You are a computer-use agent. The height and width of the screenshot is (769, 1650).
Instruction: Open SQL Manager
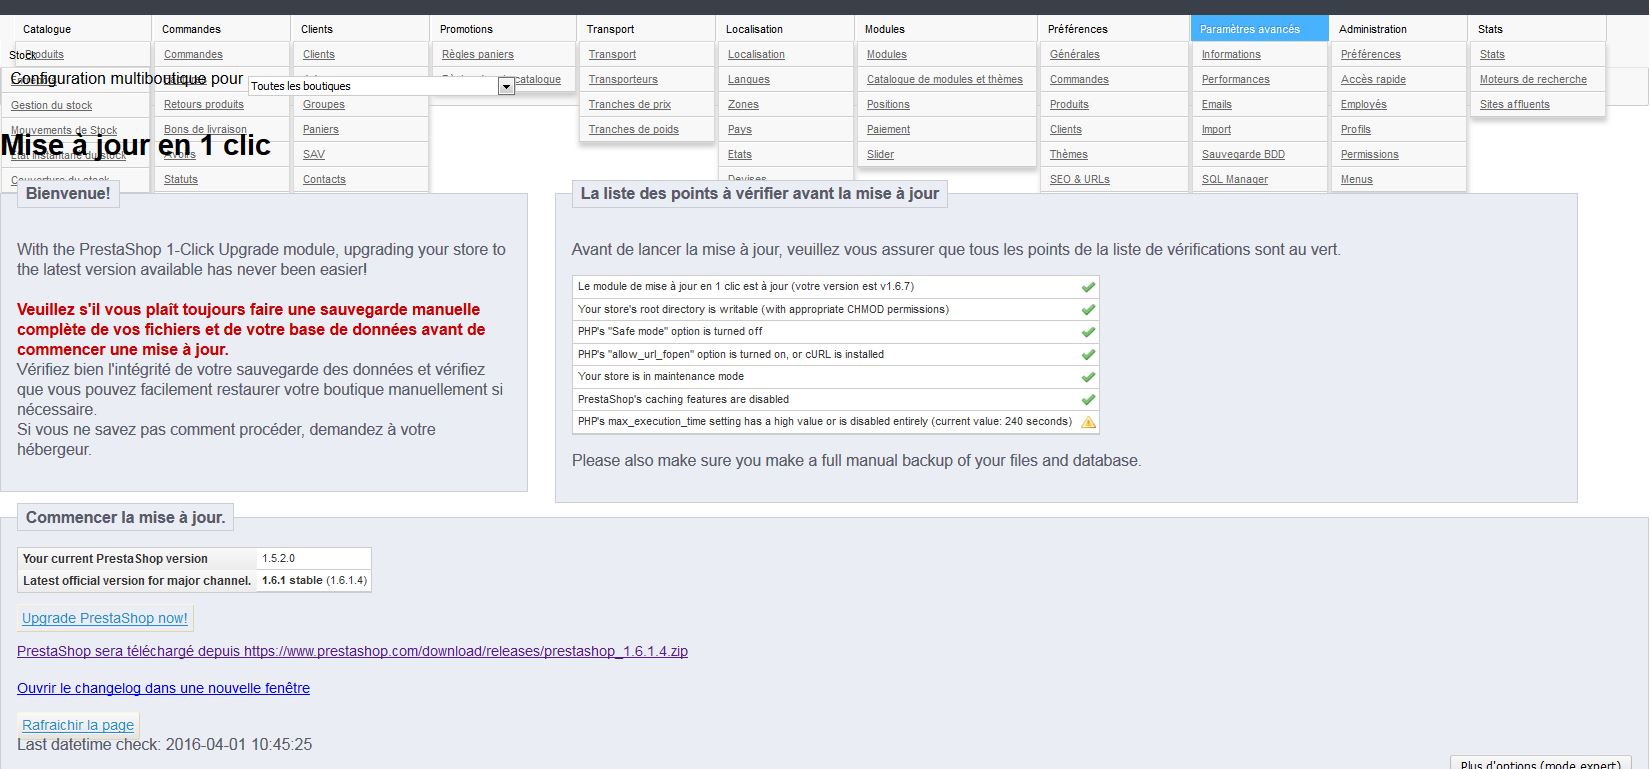(1235, 179)
